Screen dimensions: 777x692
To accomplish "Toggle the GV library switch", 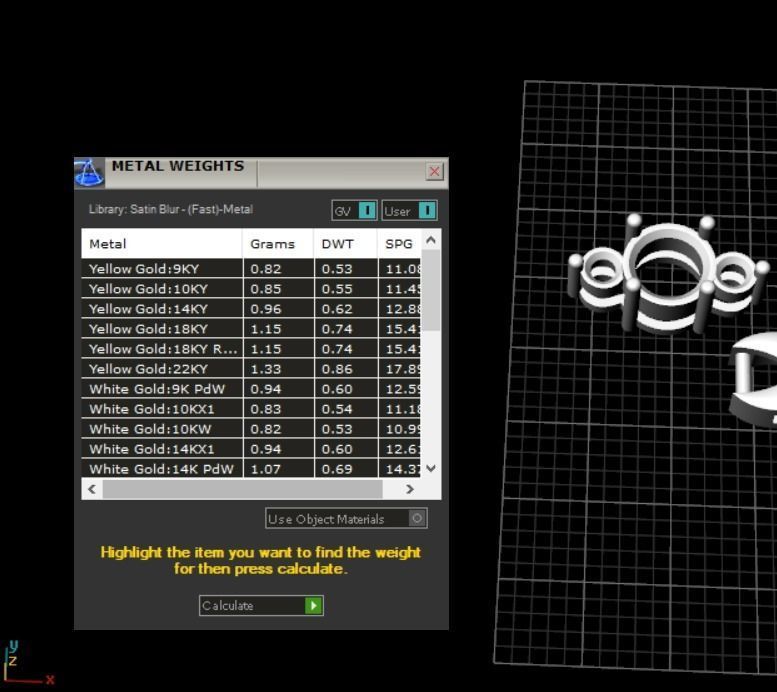I will [x=354, y=211].
